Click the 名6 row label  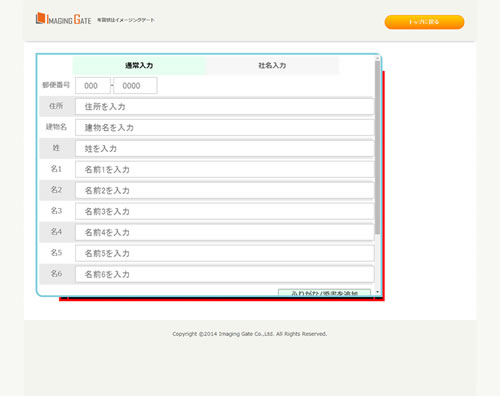[56, 274]
